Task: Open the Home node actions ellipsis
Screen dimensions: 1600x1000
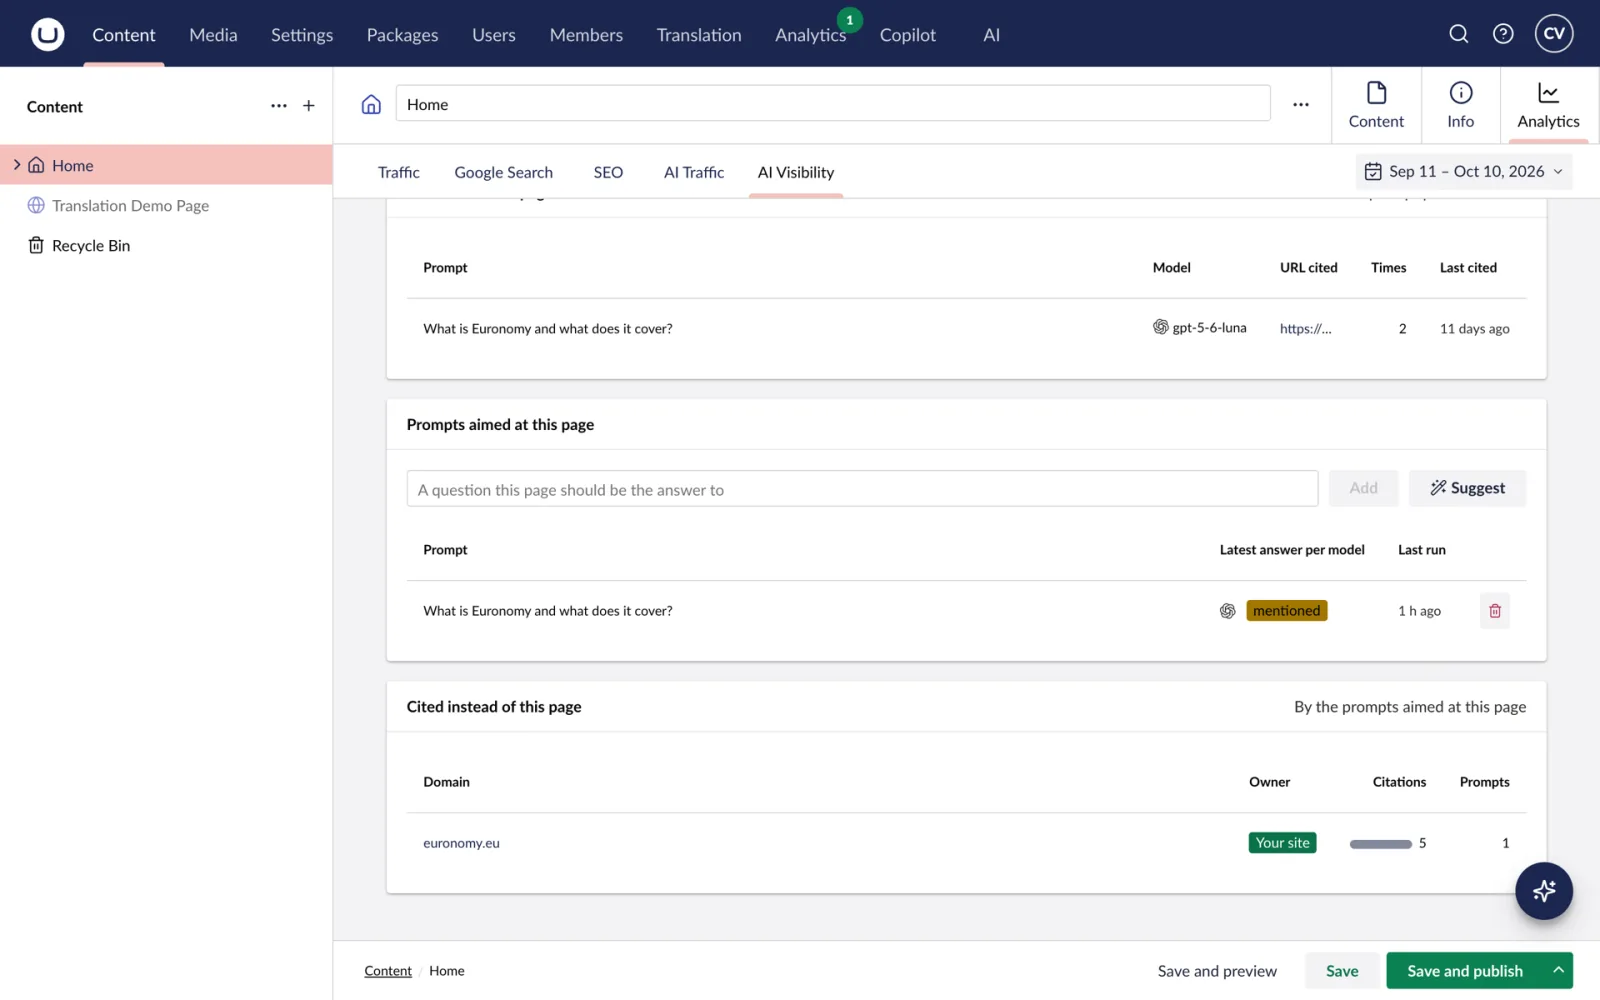Action: click(1301, 104)
